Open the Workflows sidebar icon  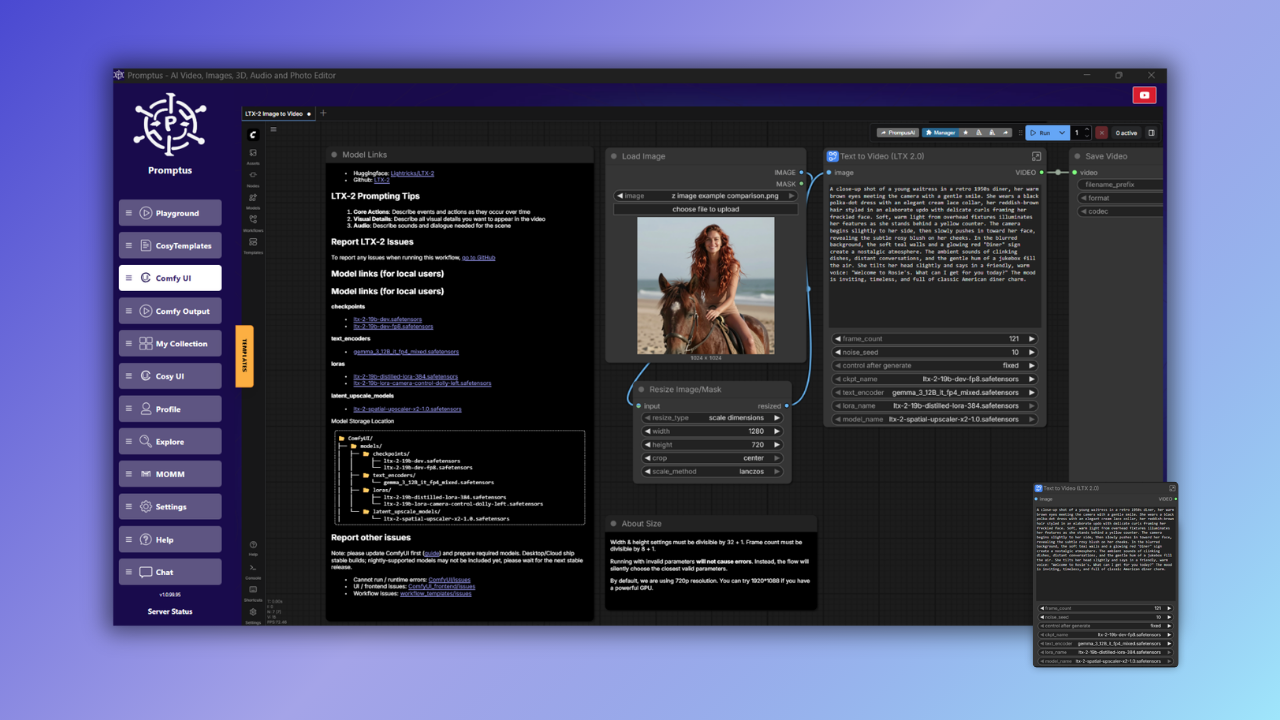pyautogui.click(x=253, y=221)
